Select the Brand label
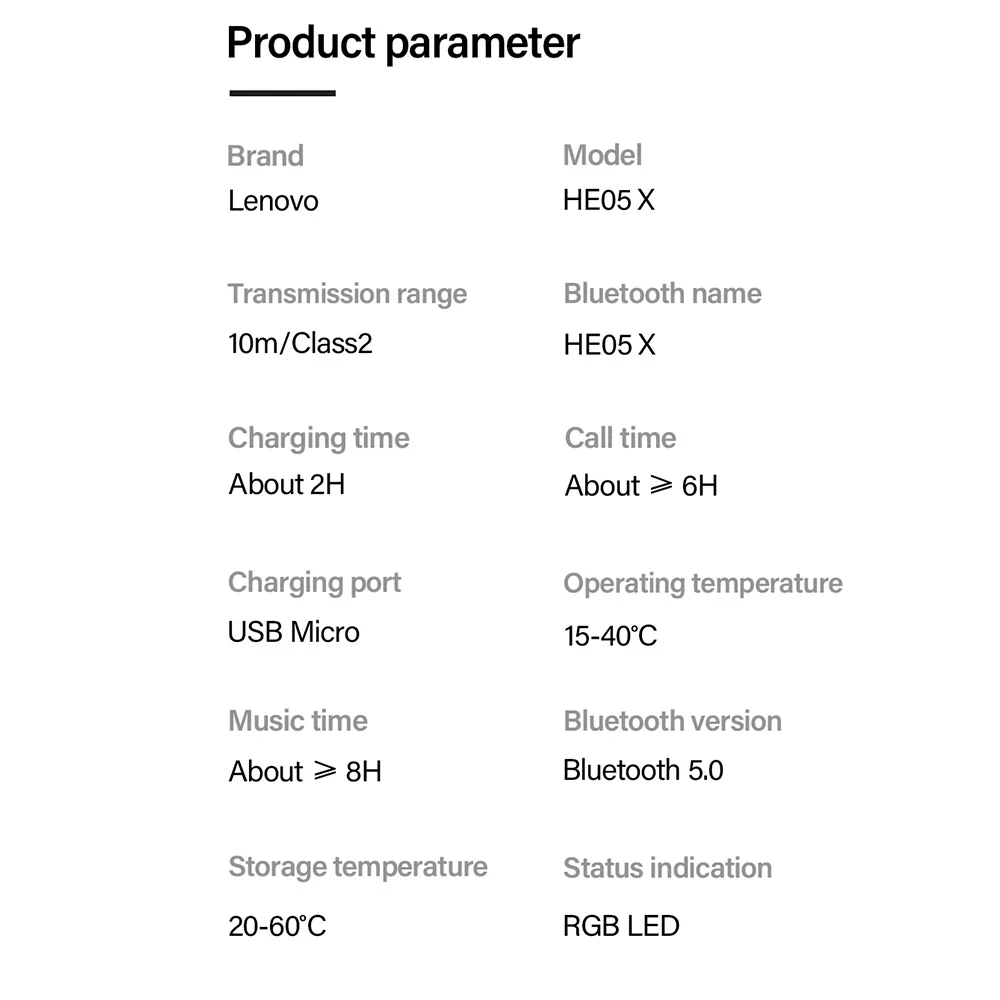The image size is (1000, 1000). tap(265, 156)
